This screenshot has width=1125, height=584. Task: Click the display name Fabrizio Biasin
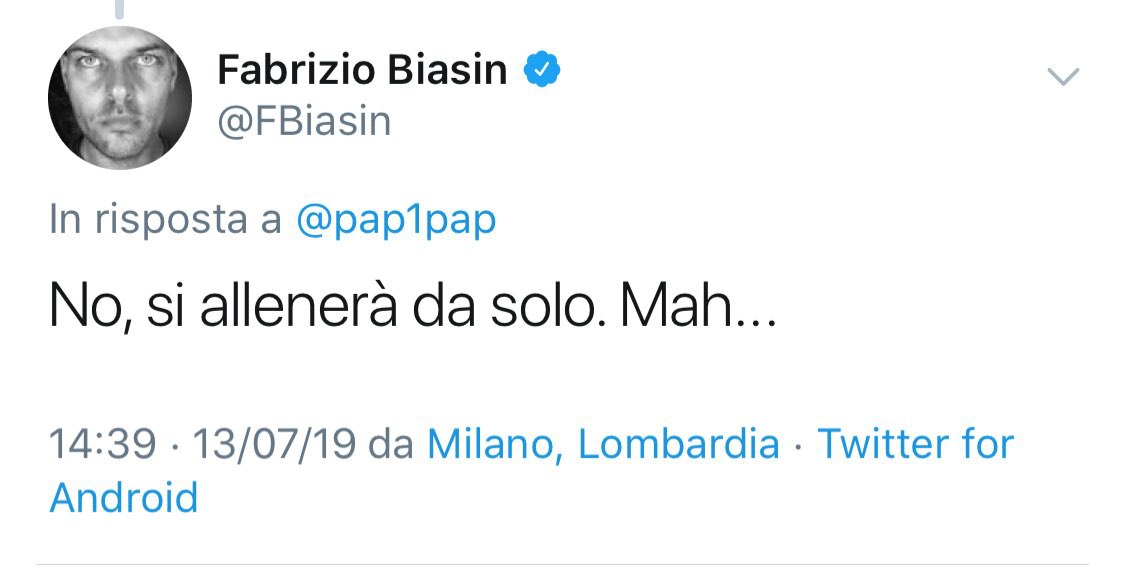click(x=362, y=71)
